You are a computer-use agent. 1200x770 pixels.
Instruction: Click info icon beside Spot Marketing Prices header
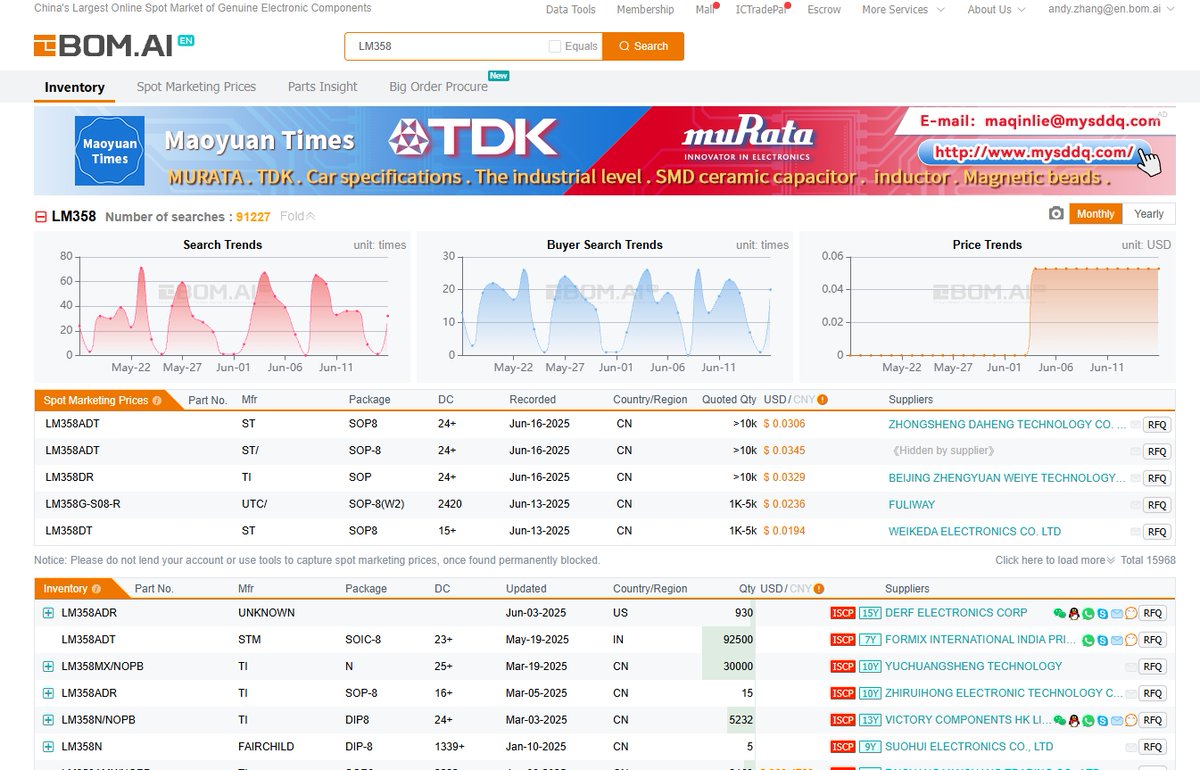157,400
